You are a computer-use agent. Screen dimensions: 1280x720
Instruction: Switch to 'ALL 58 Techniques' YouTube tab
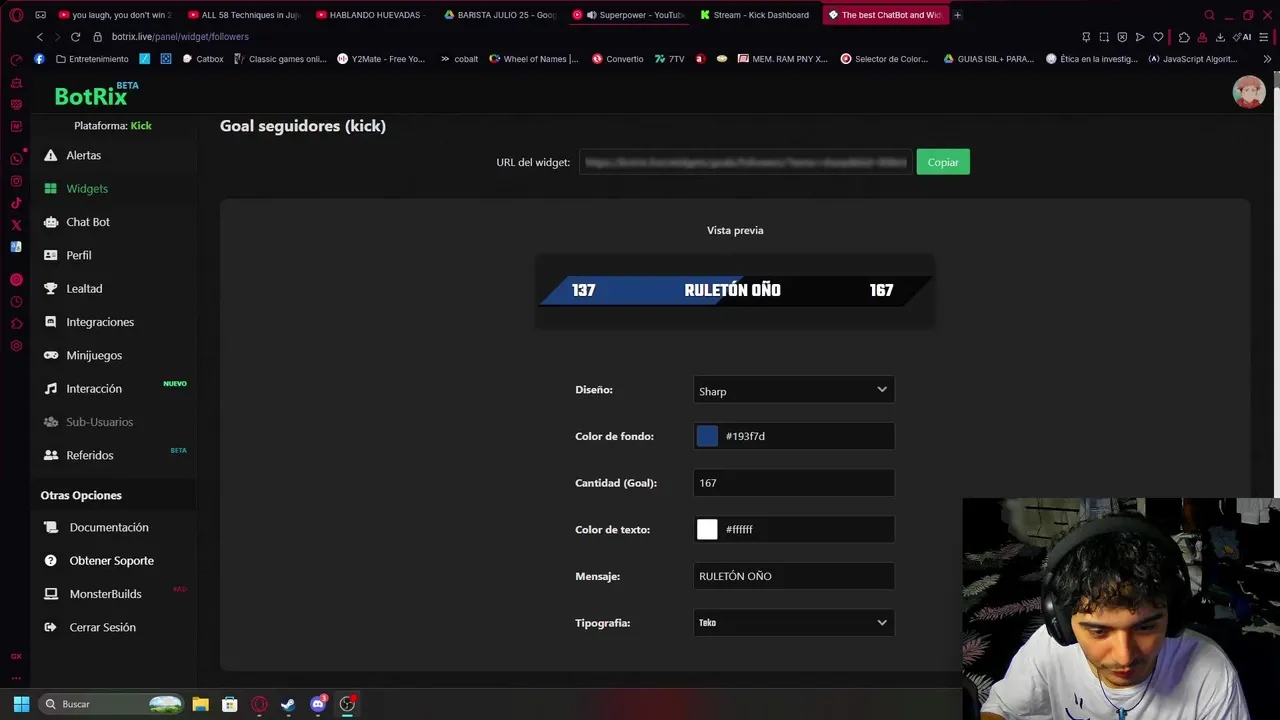243,15
